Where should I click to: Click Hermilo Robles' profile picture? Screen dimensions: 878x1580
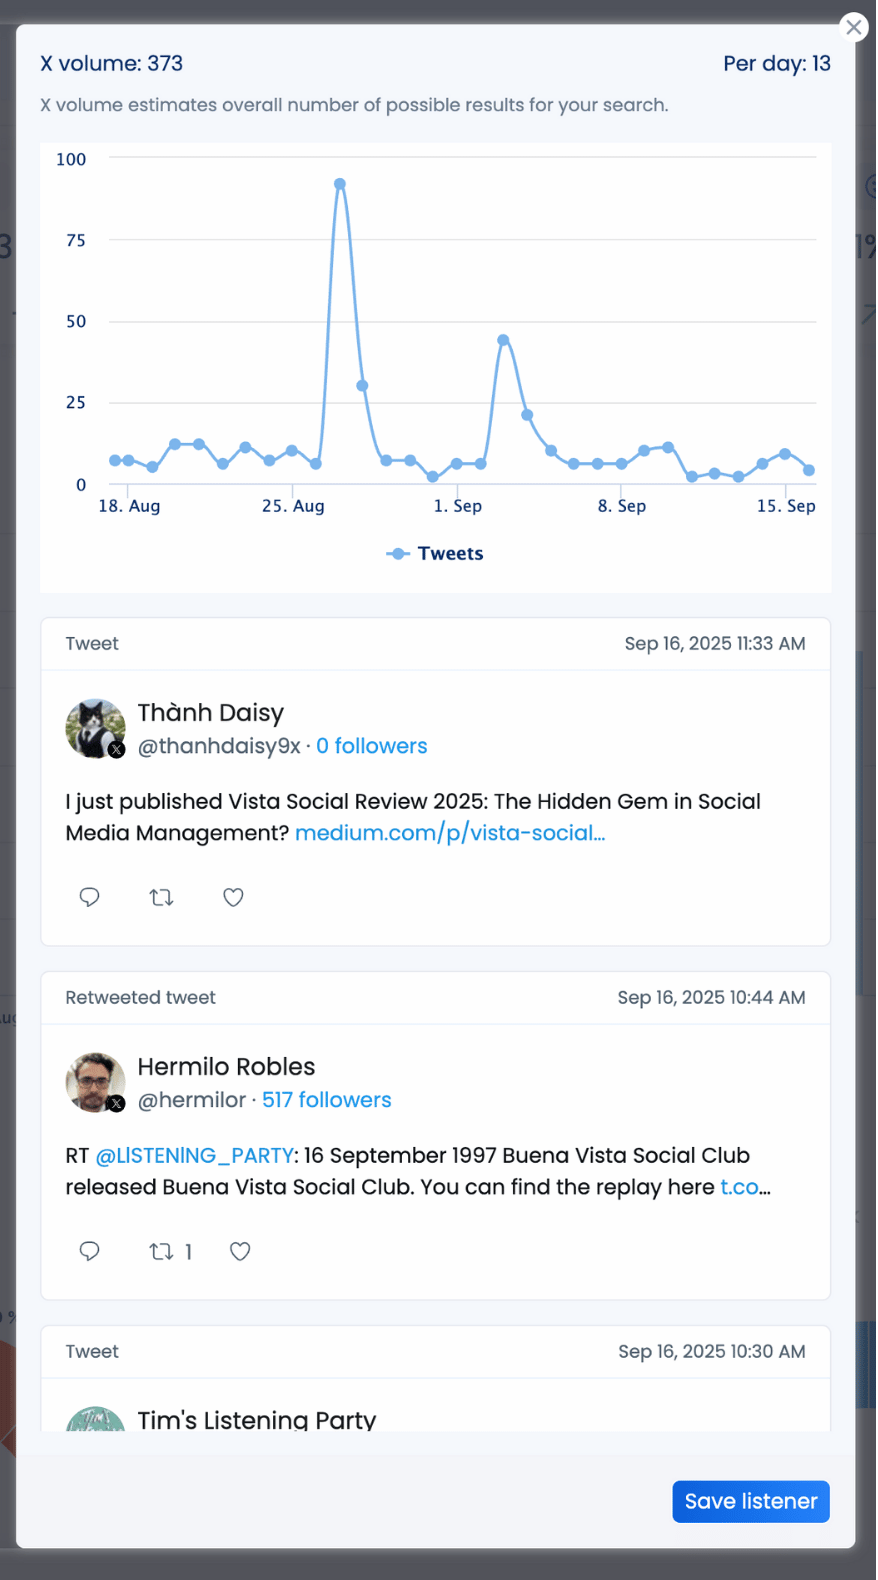click(95, 1081)
